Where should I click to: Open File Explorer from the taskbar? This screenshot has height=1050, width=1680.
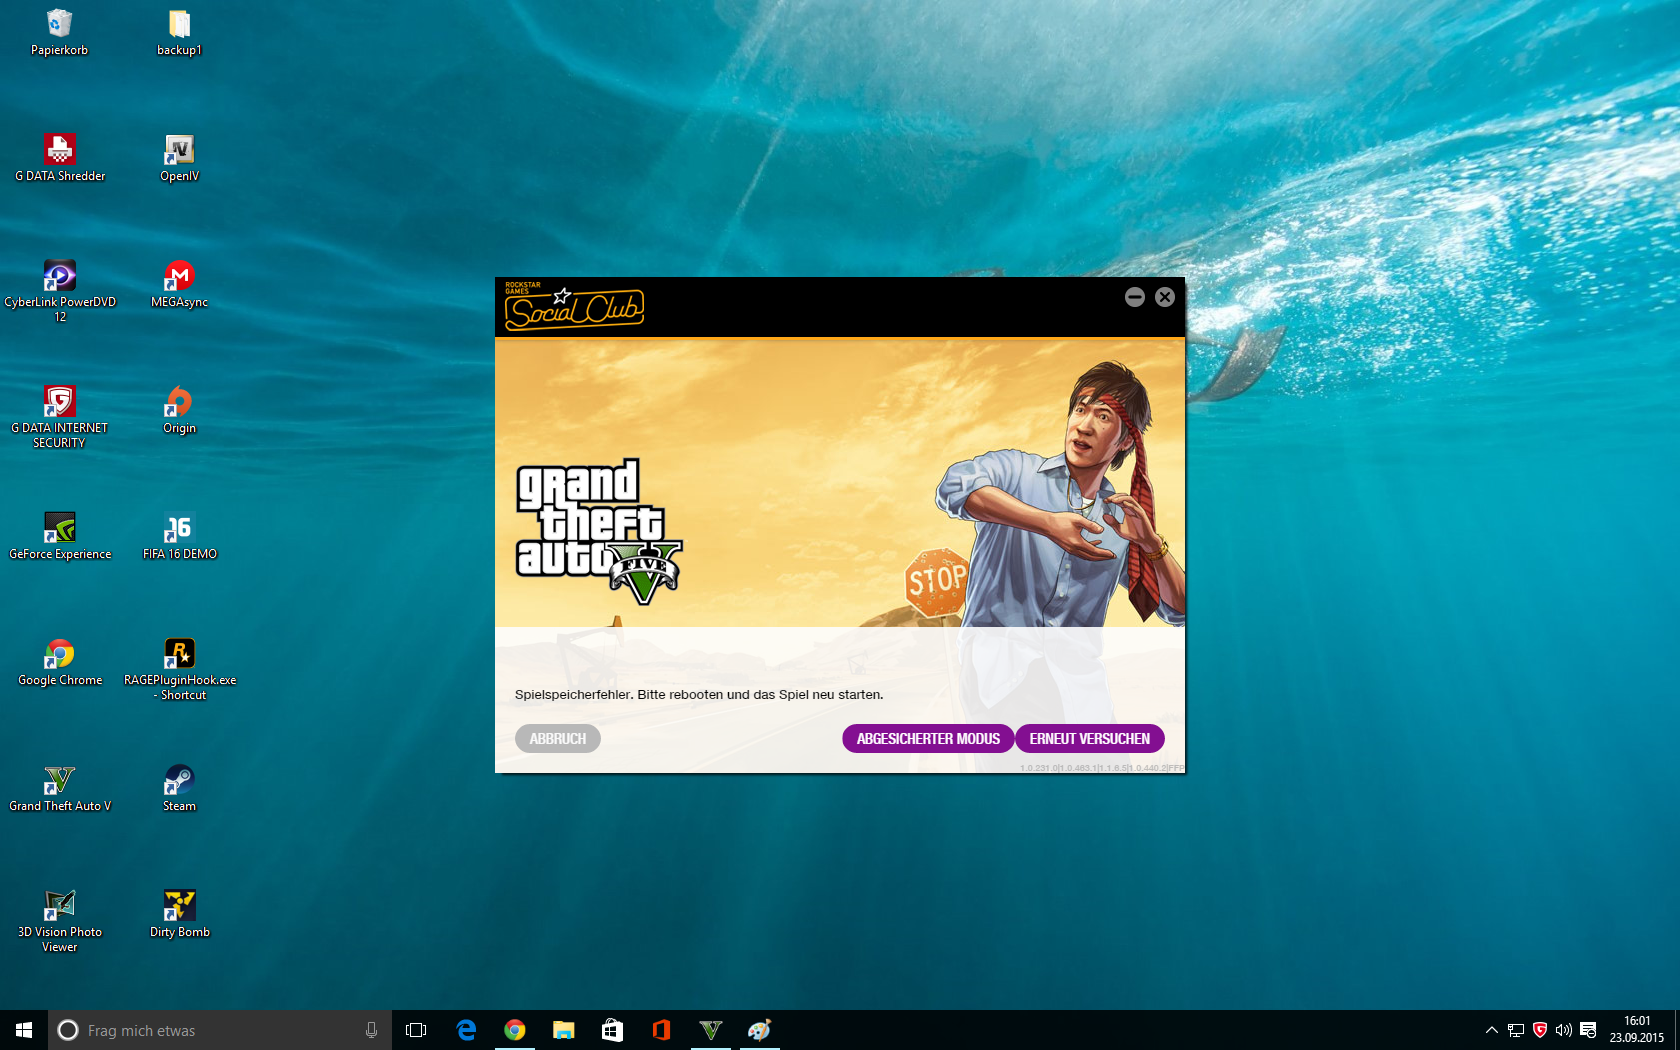pyautogui.click(x=564, y=1030)
